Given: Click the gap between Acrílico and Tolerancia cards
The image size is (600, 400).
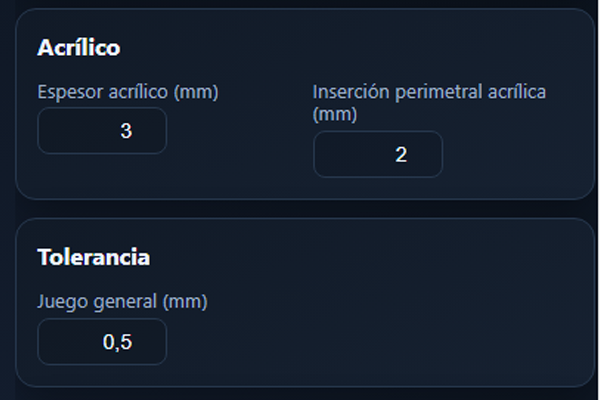Looking at the screenshot, I should pos(300,209).
